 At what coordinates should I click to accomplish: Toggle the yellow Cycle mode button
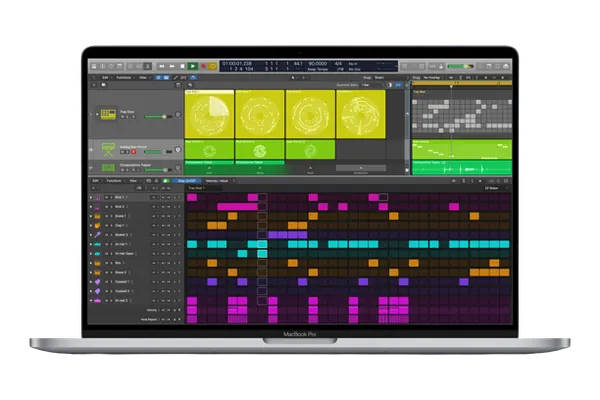click(x=213, y=66)
